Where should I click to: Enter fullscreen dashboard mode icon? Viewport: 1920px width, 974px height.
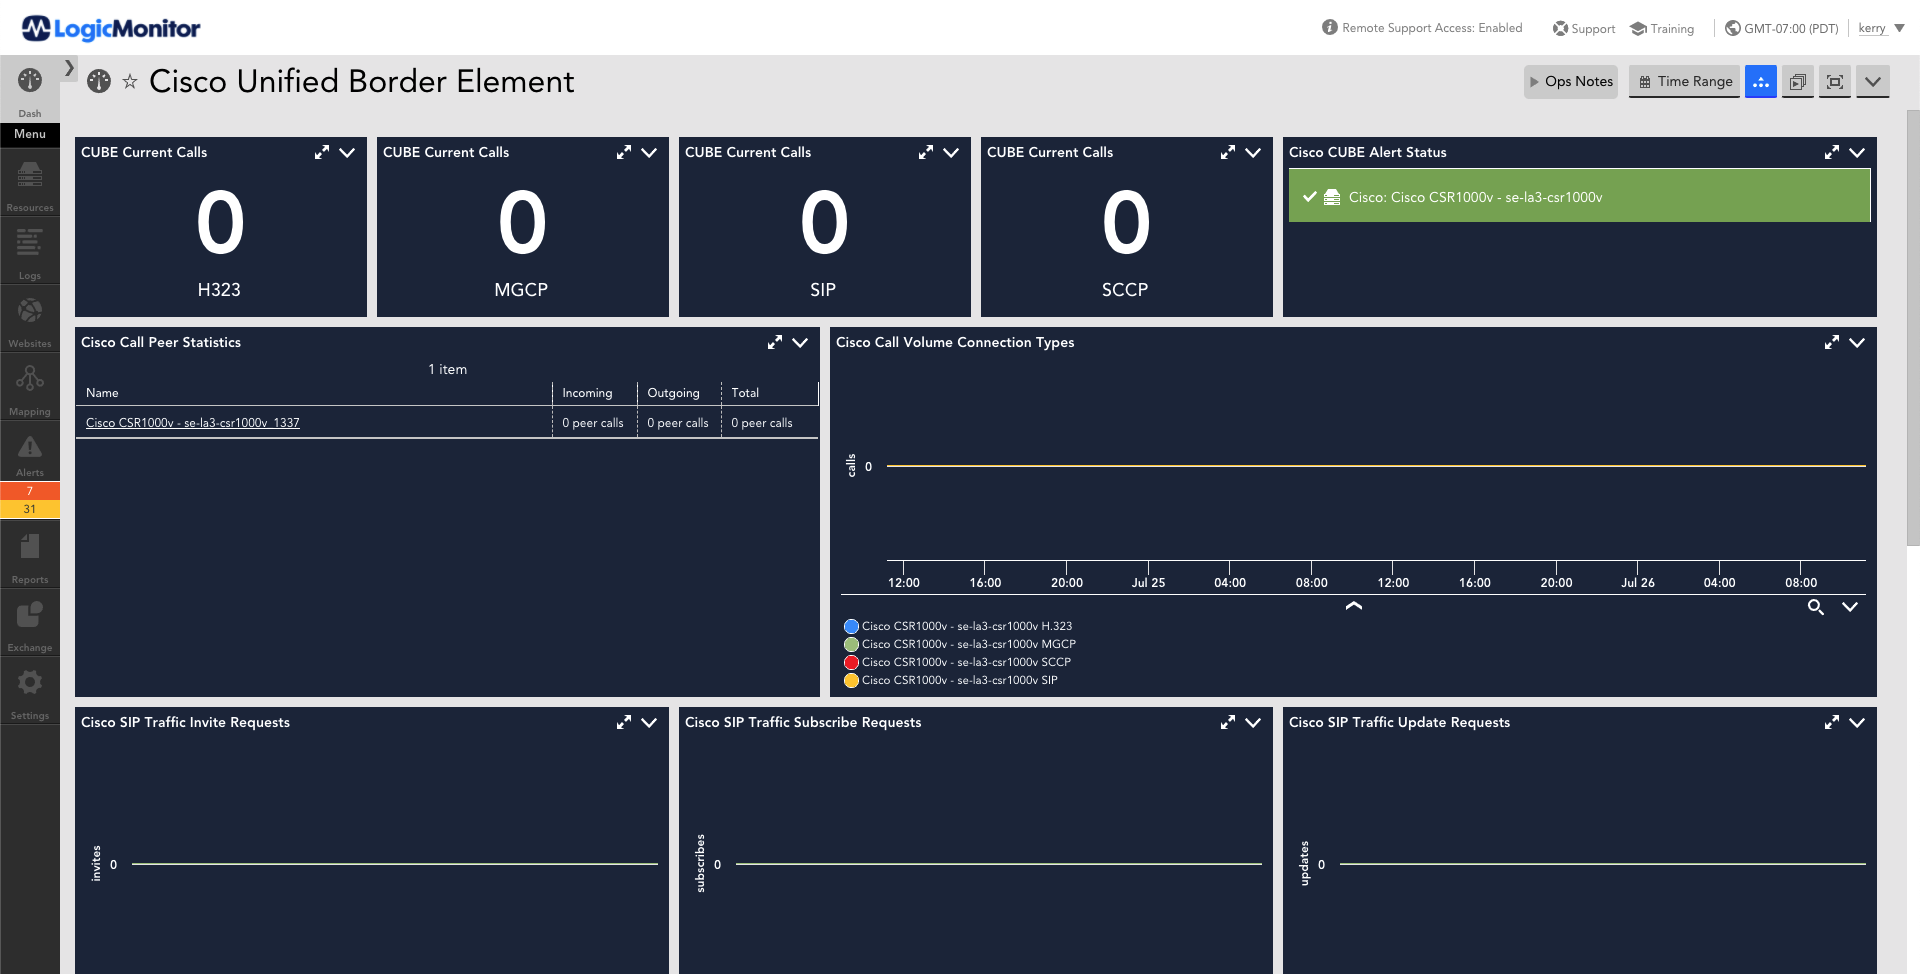(x=1835, y=82)
